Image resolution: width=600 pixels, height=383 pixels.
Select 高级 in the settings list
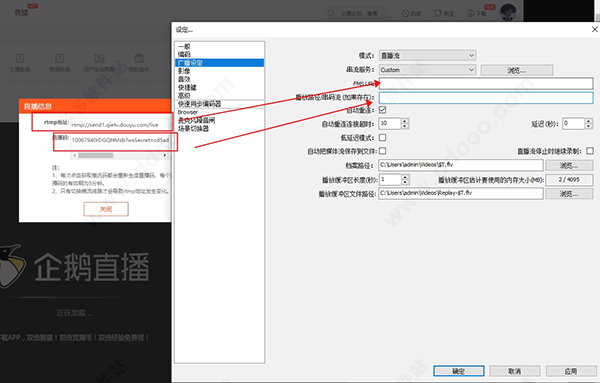219,95
